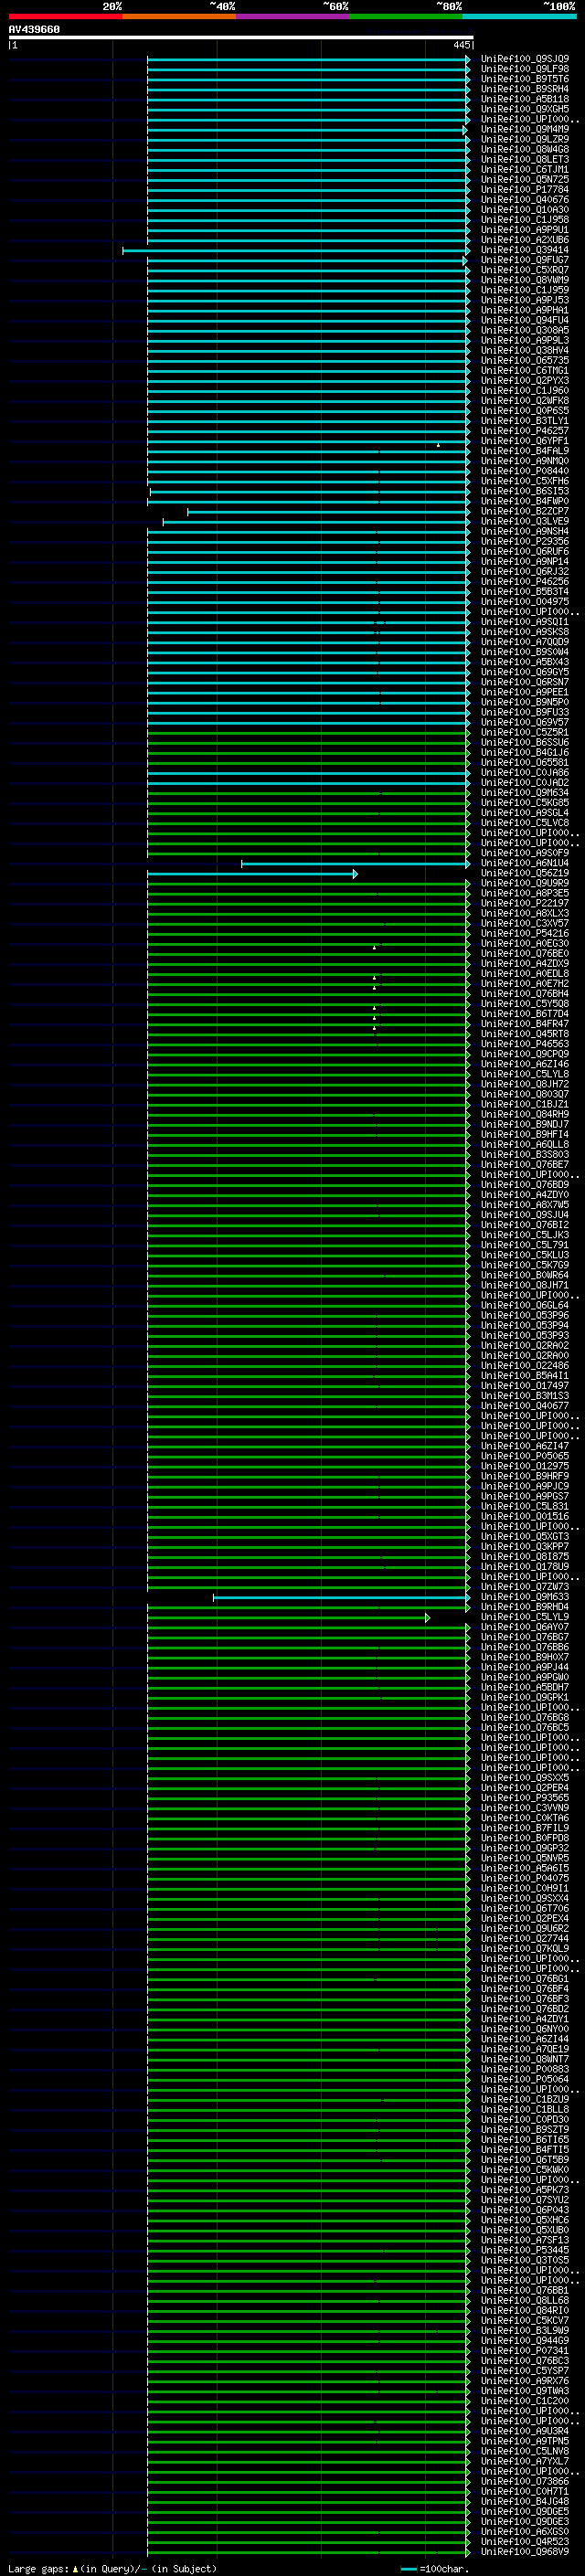Select label UniRef100_P93565
The height and width of the screenshot is (2576, 585).
click(525, 1797)
